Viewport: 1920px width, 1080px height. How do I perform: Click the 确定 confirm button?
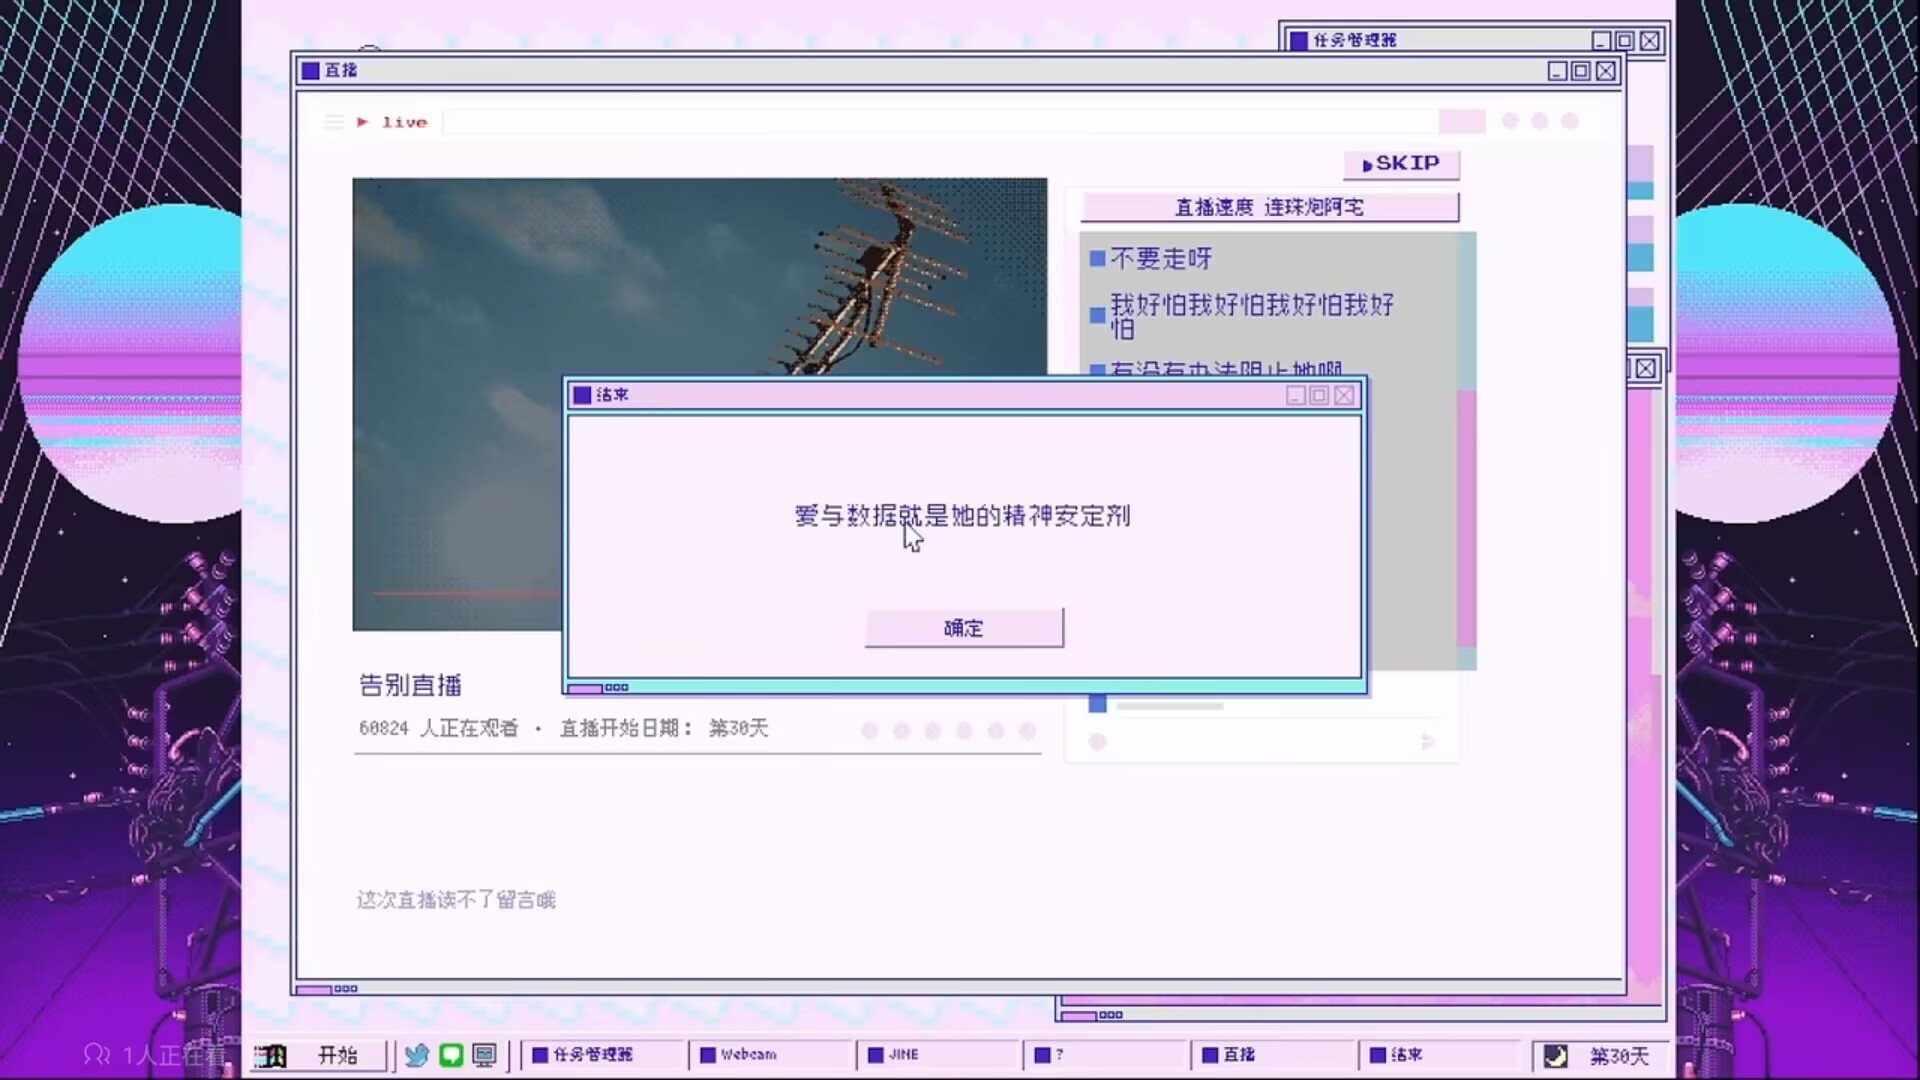[963, 628]
